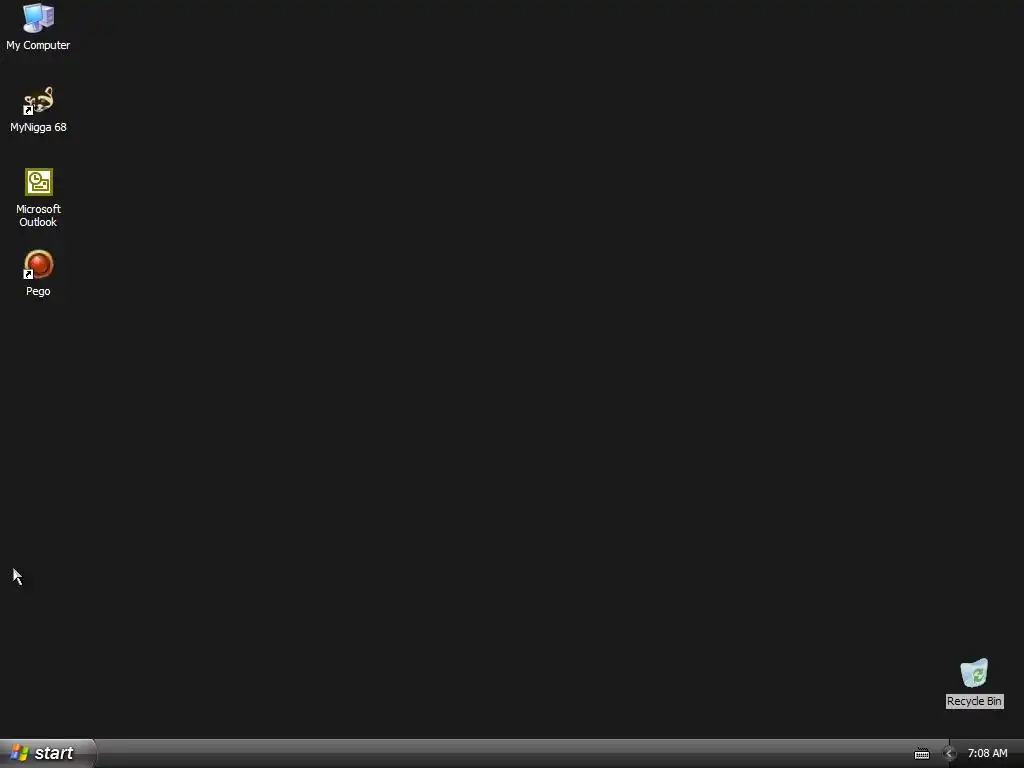Click shortcut arrow overlay on raccoon icon
This screenshot has width=1024, height=768.
click(x=28, y=110)
